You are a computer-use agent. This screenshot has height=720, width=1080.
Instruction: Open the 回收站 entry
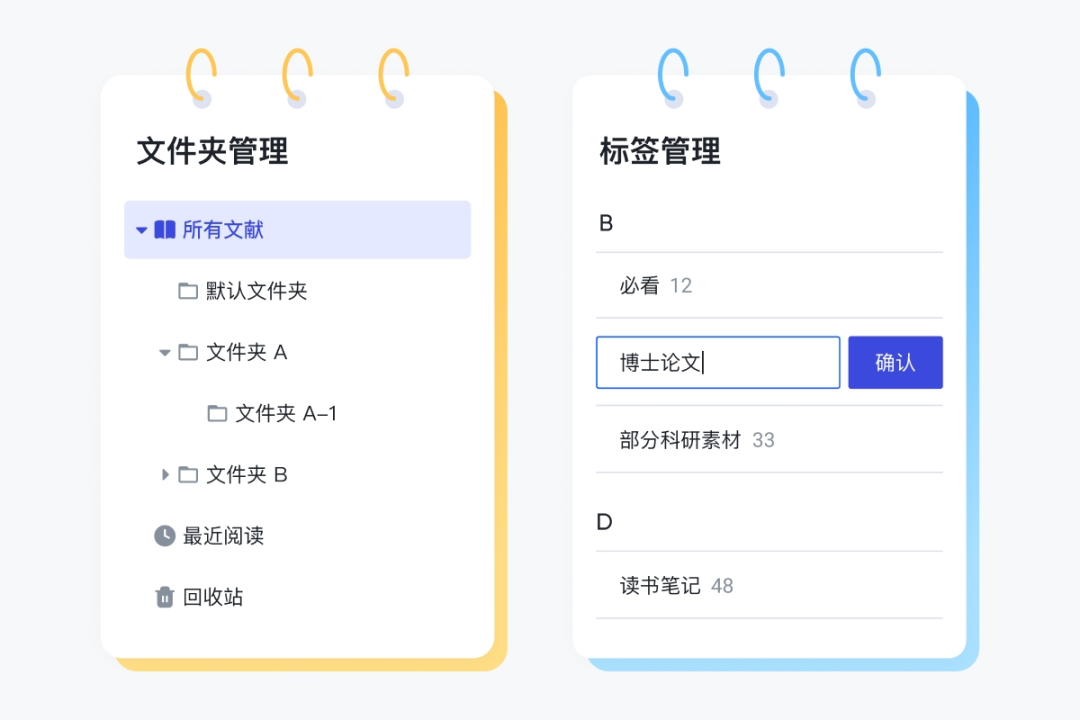click(213, 597)
